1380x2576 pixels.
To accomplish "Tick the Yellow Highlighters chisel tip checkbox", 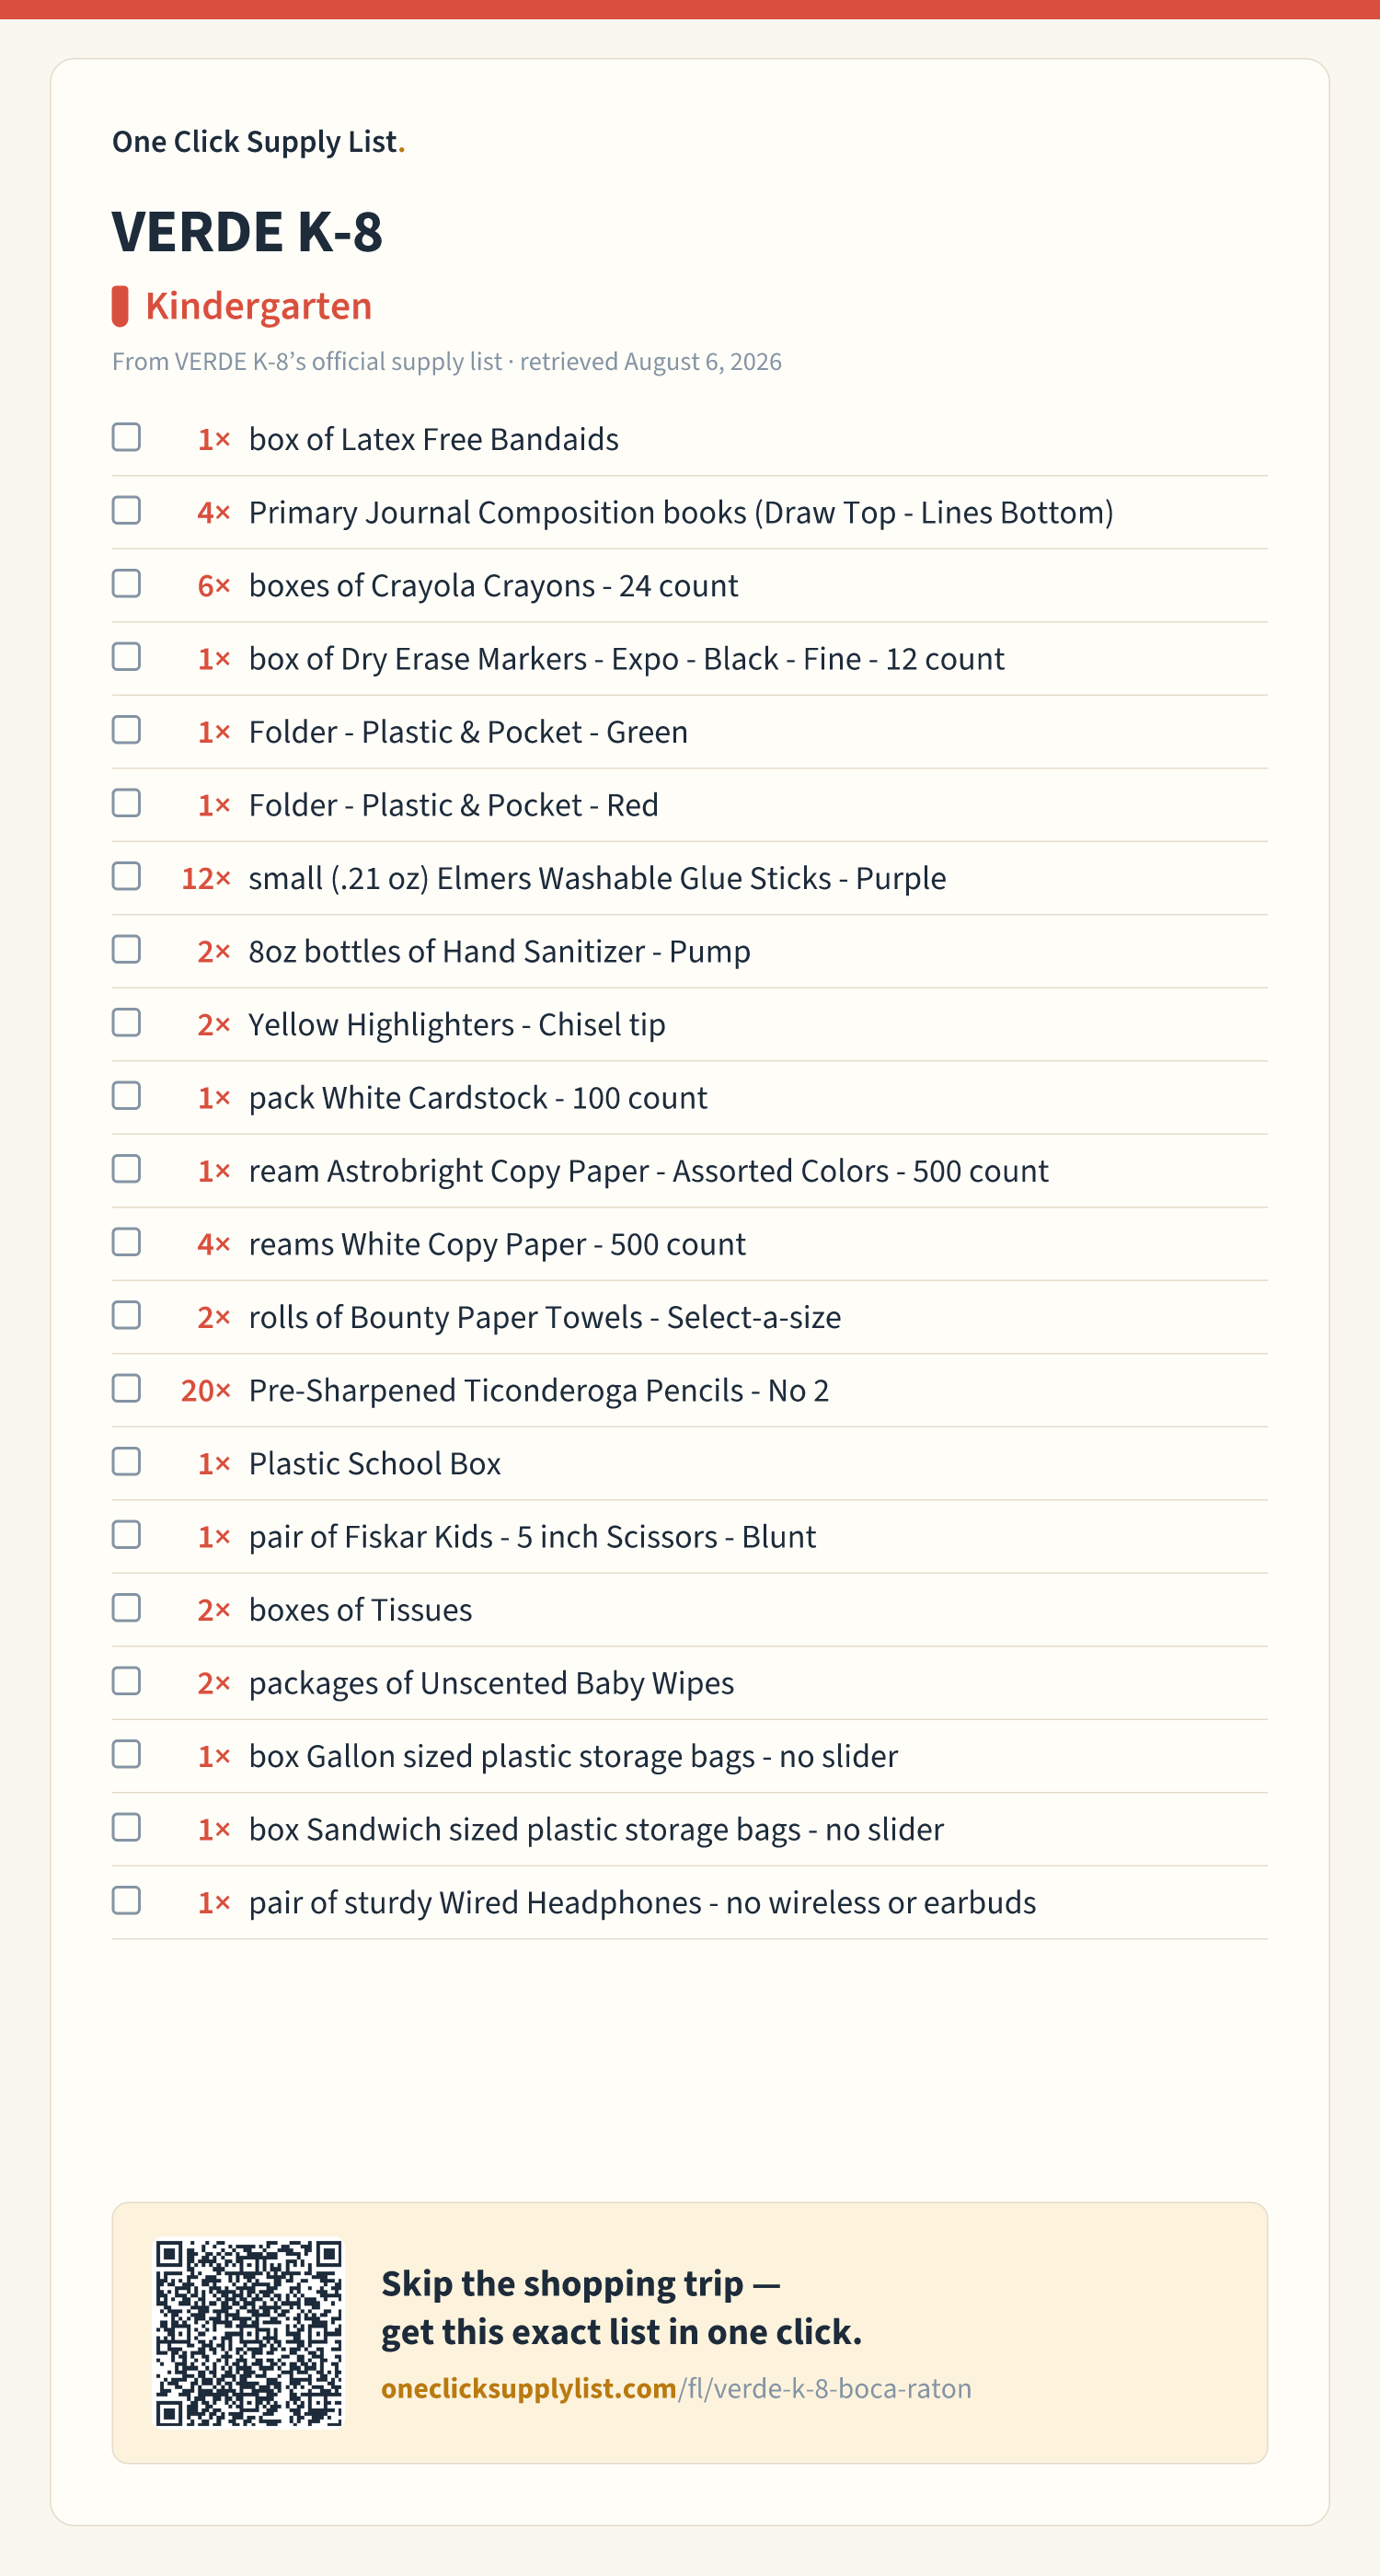I will pyautogui.click(x=126, y=1022).
